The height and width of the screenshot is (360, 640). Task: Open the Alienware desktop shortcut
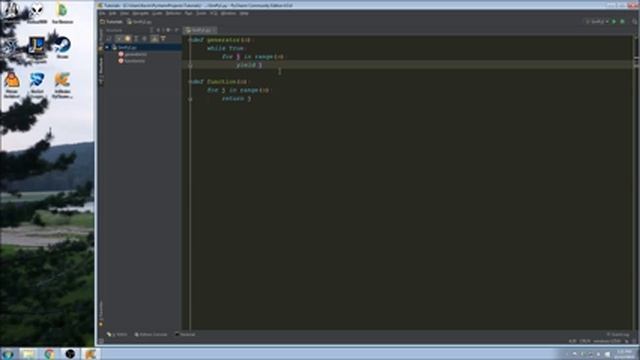coord(36,13)
